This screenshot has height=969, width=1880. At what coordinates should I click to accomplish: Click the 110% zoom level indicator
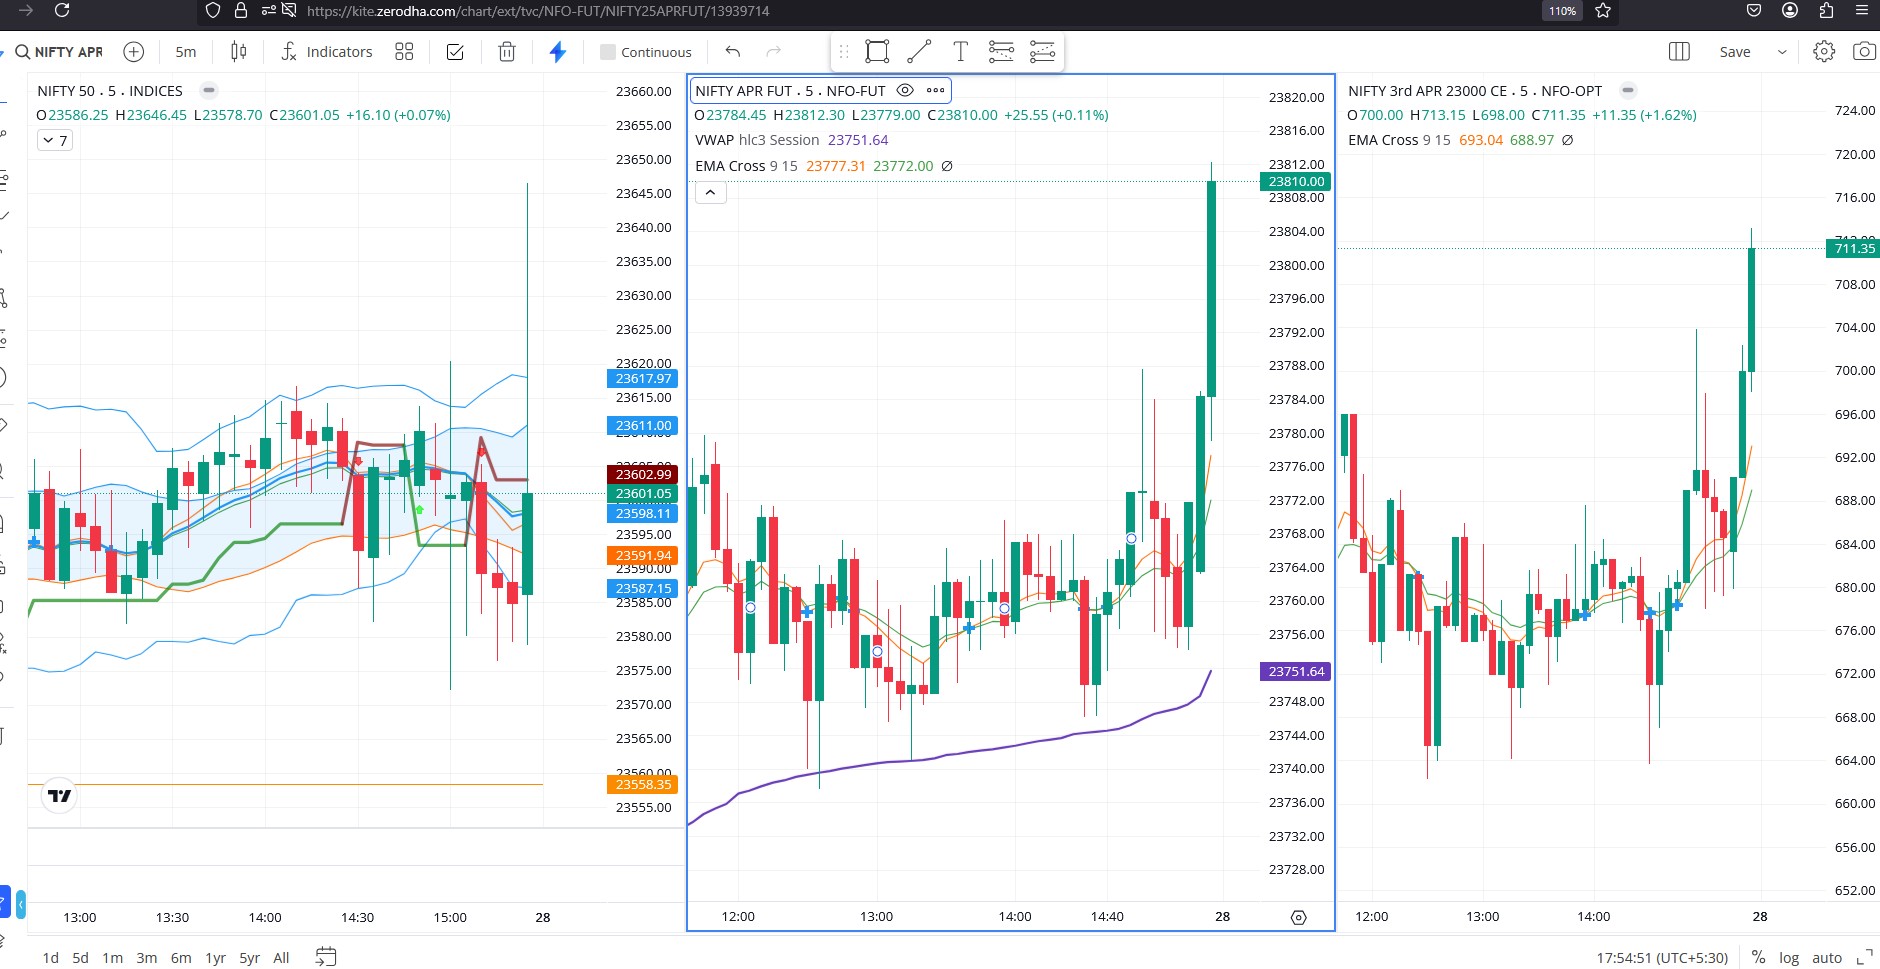coord(1562,11)
